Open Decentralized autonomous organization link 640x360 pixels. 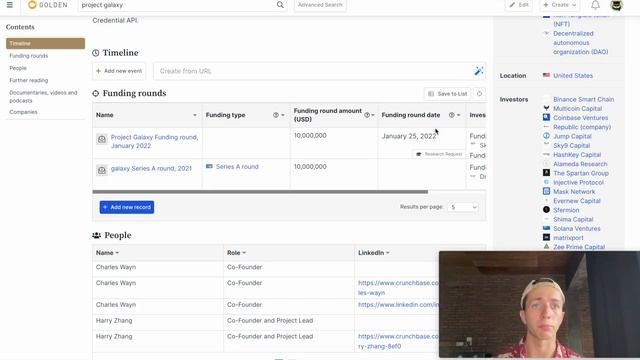pyautogui.click(x=580, y=42)
